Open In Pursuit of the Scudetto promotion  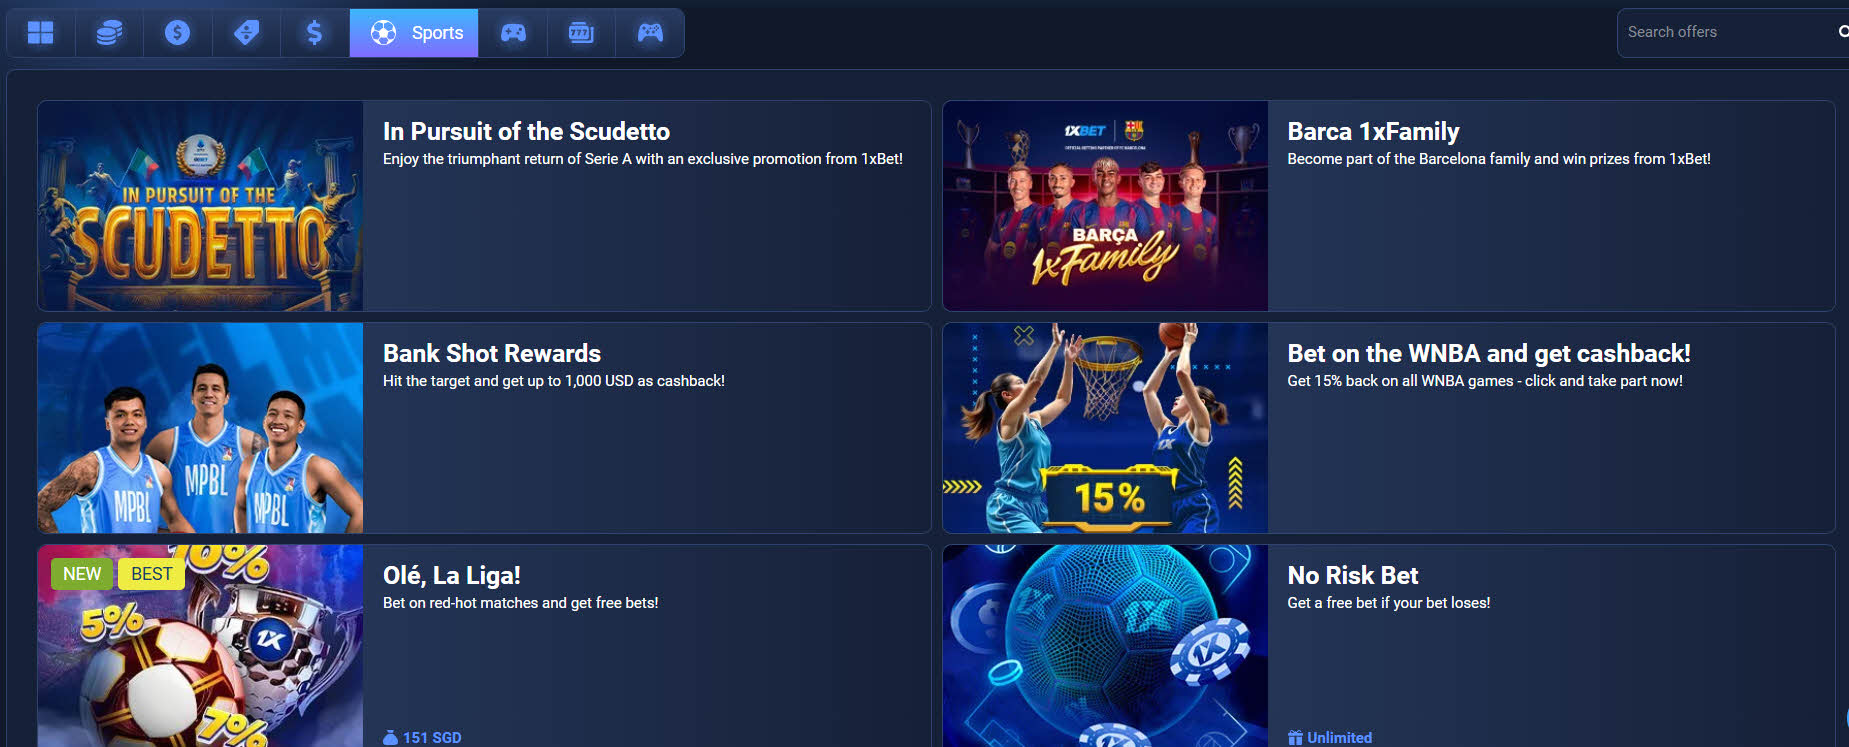[x=526, y=131]
